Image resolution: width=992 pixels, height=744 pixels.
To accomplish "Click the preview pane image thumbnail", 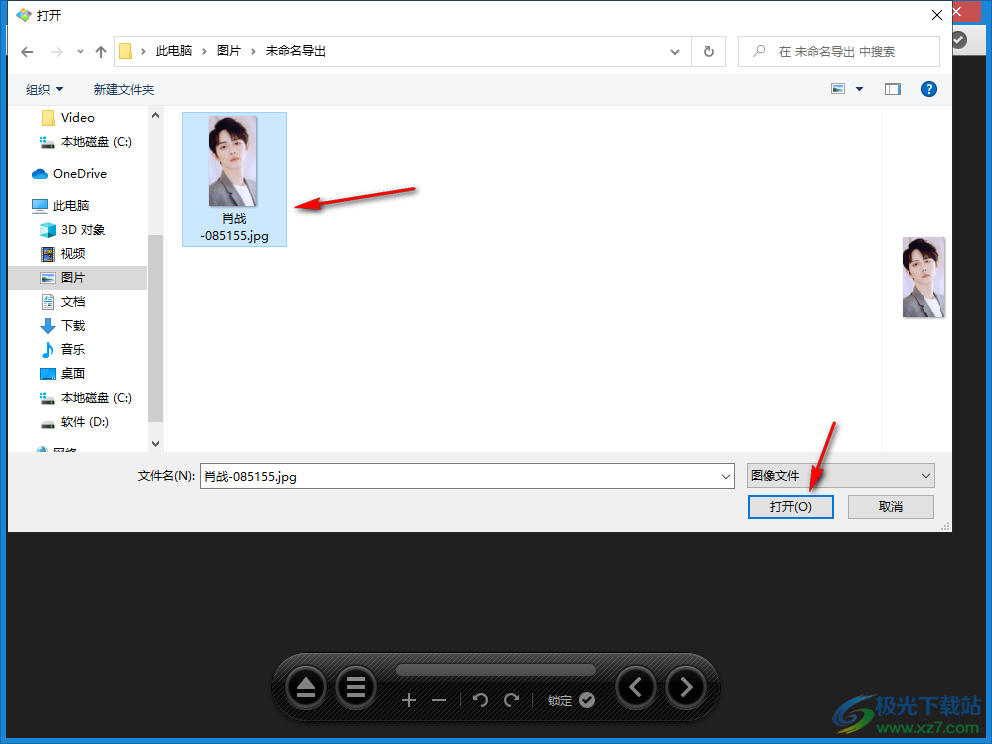I will click(x=923, y=277).
